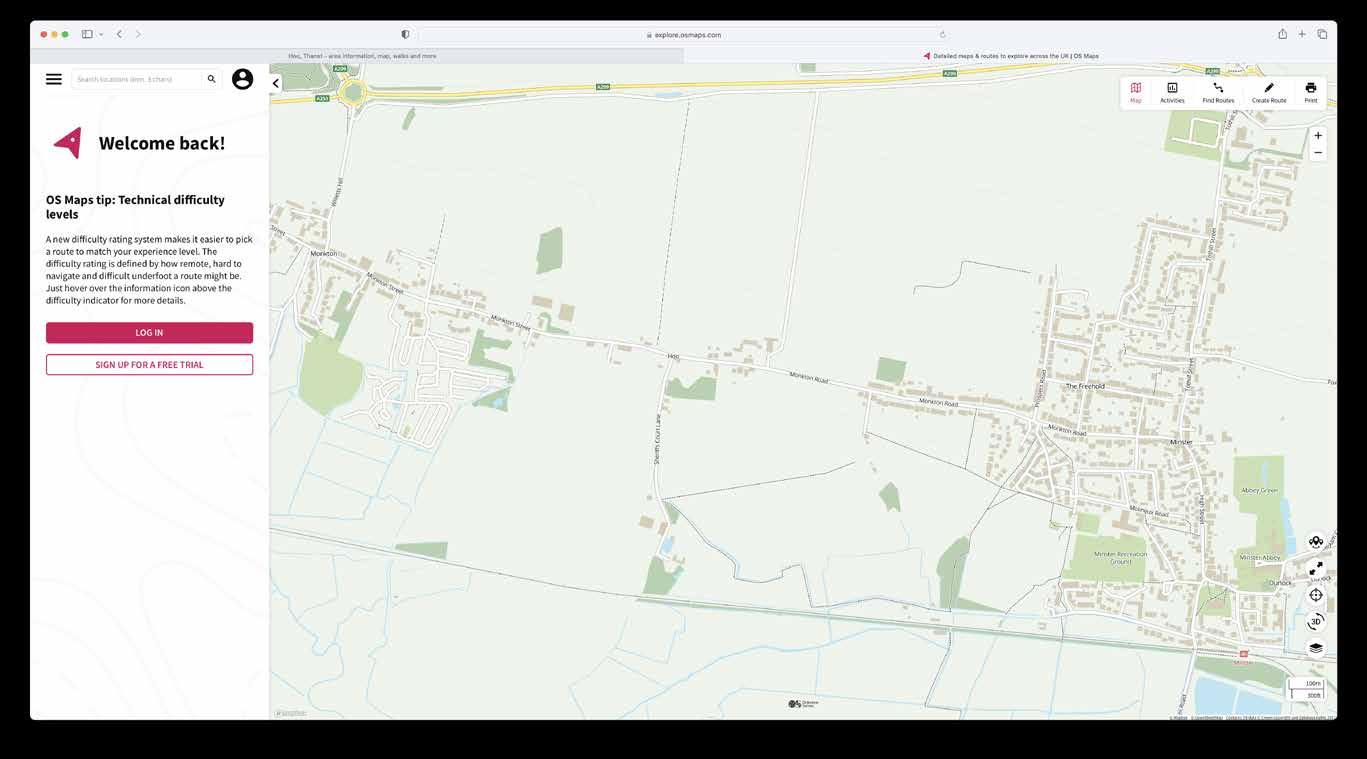Viewport: 1367px width, 759px height.
Task: Locate me with the crosshair icon
Action: click(1316, 595)
